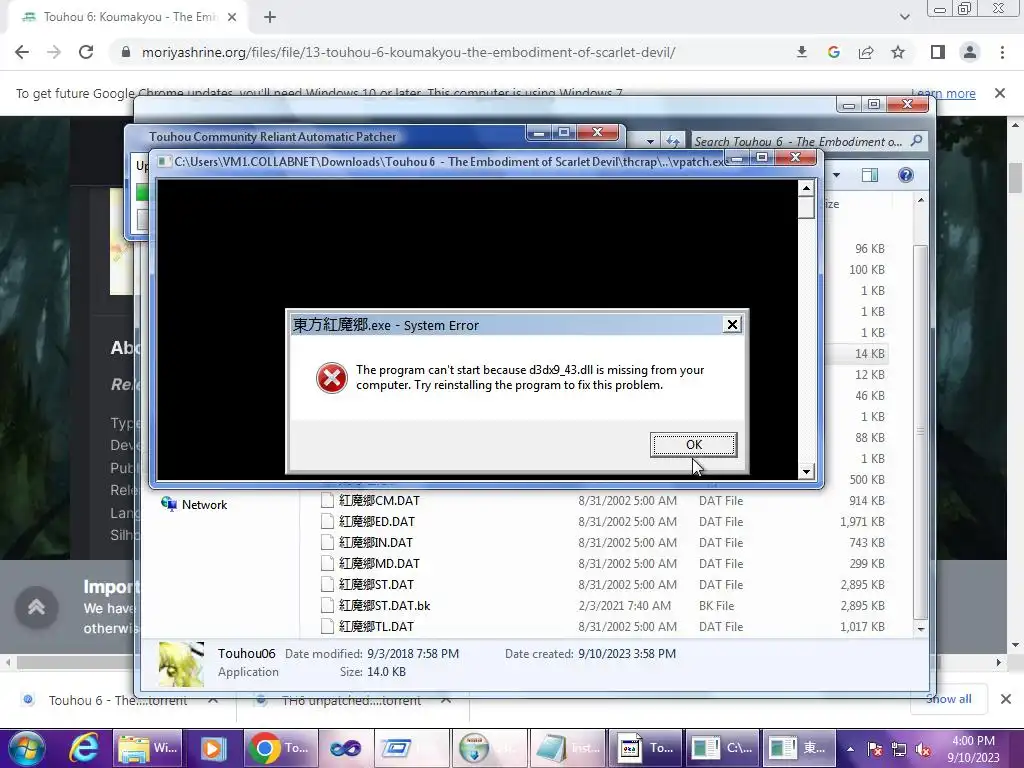1024x768 pixels.
Task: Toggle Chrome side panel
Action: pyautogui.click(x=938, y=52)
